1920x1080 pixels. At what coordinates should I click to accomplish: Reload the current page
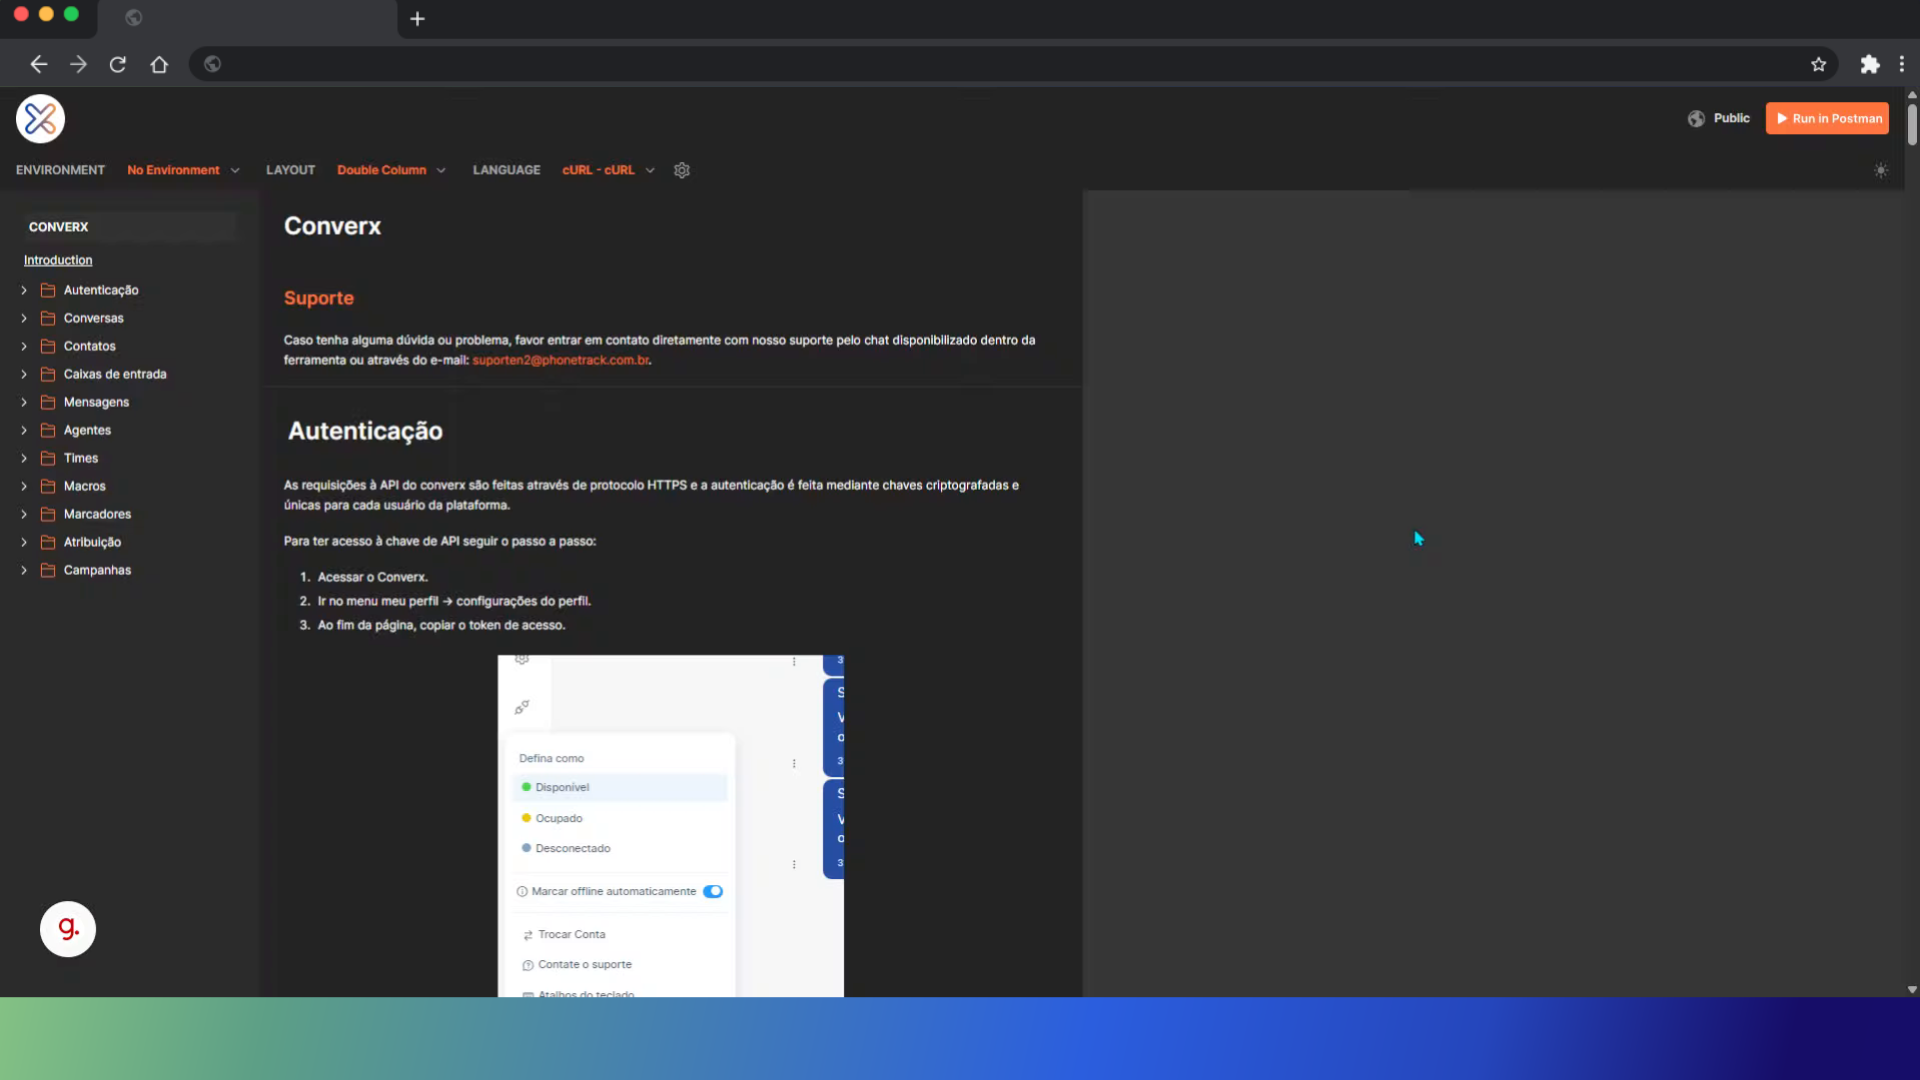click(118, 65)
